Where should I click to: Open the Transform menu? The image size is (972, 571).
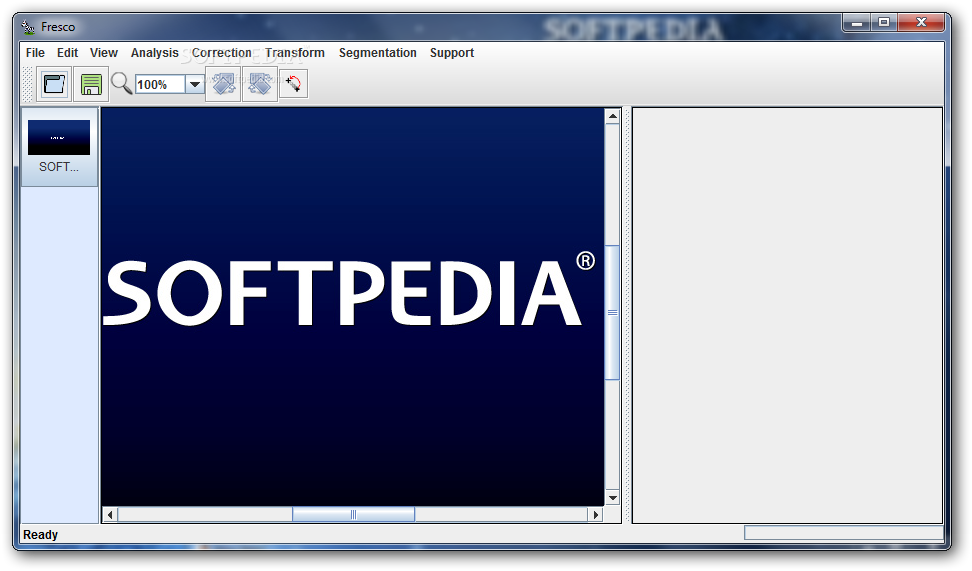coord(295,53)
